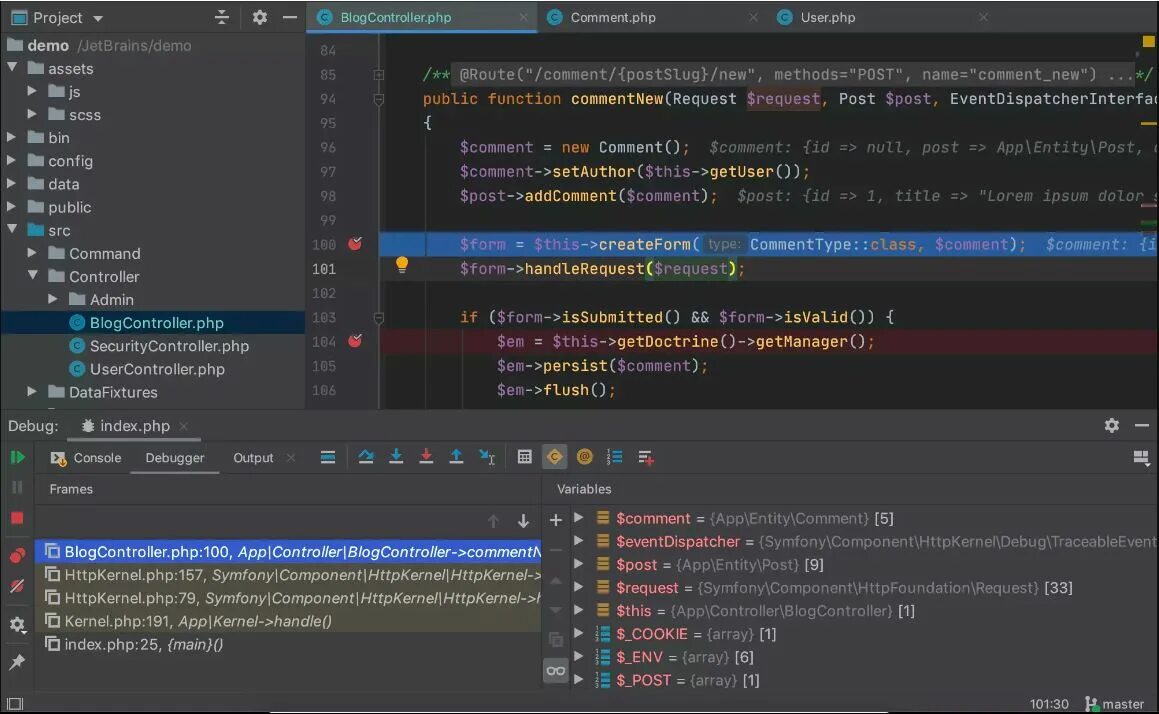Select HttpKernel.php:157 stack frame
Screen dimensions: 1159x714
(288, 574)
